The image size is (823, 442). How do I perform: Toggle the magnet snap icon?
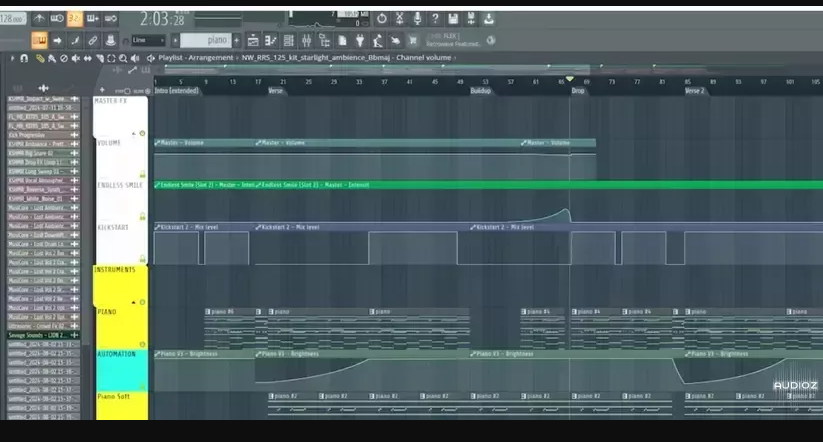[x=24, y=58]
